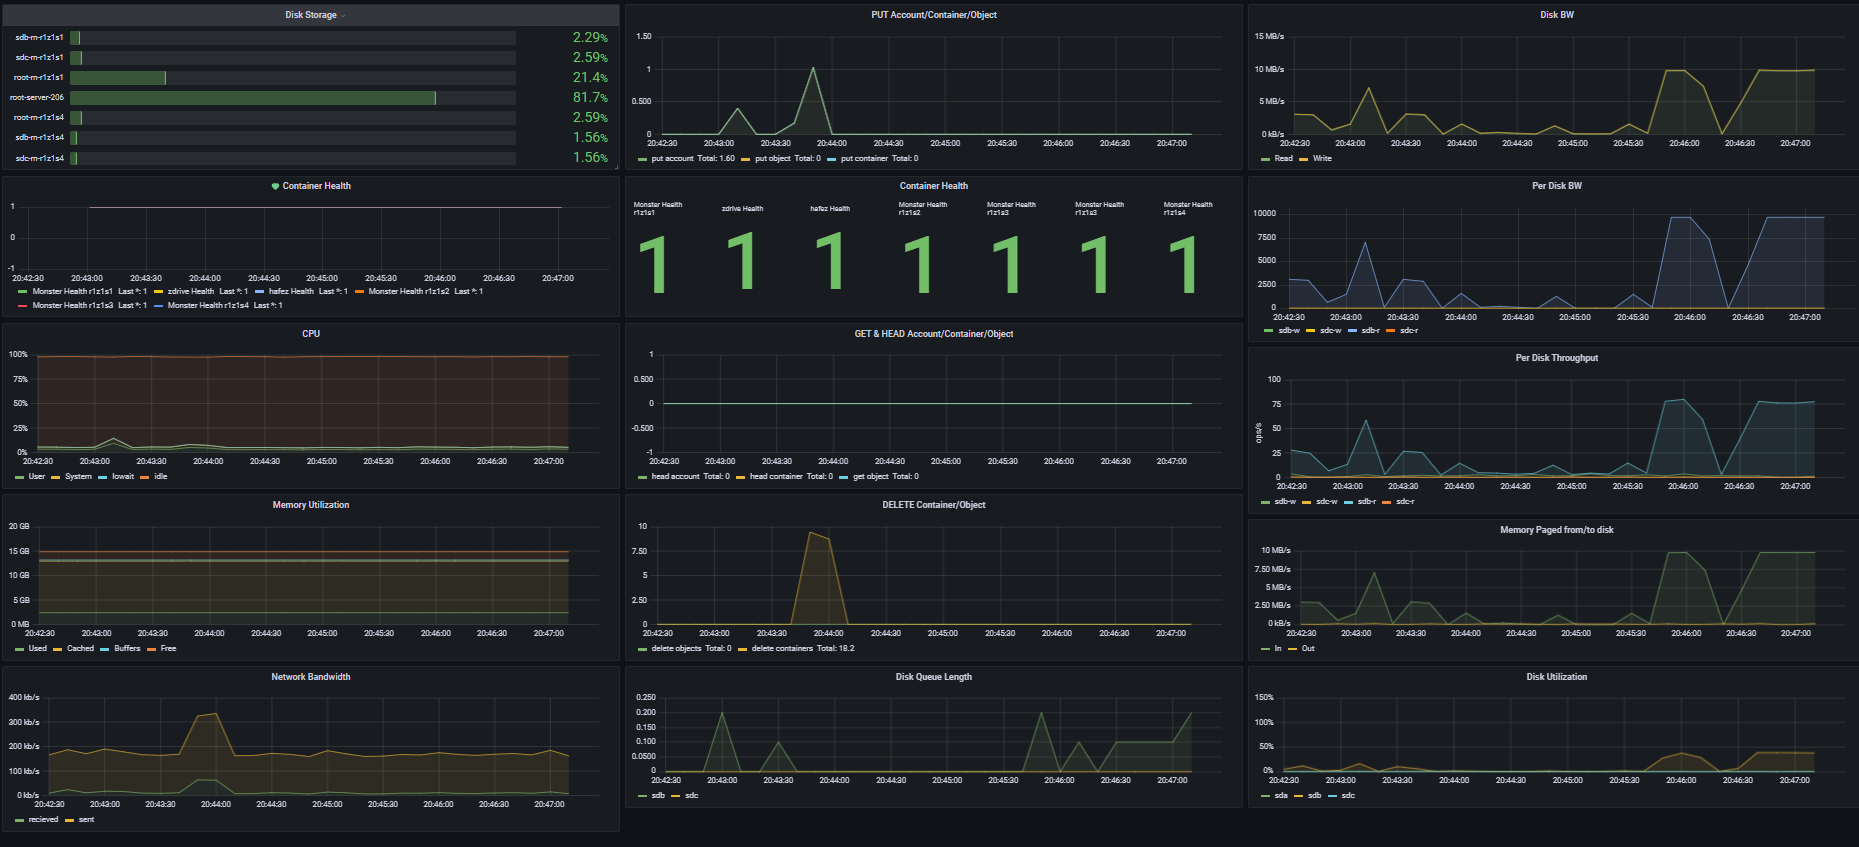
Task: Open the Disk Queue Length panel menu
Action: (x=933, y=677)
